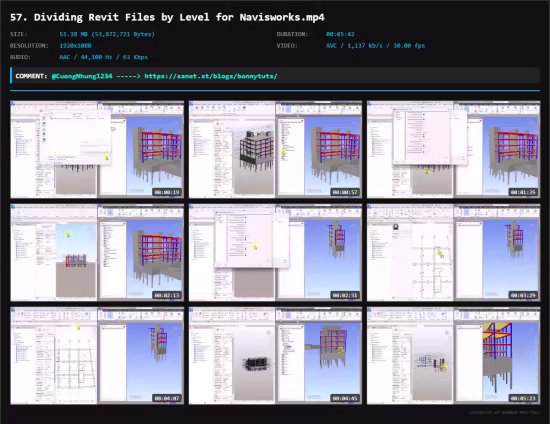Click the "DURATION:" label
The height and width of the screenshot is (424, 550).
[x=292, y=34]
